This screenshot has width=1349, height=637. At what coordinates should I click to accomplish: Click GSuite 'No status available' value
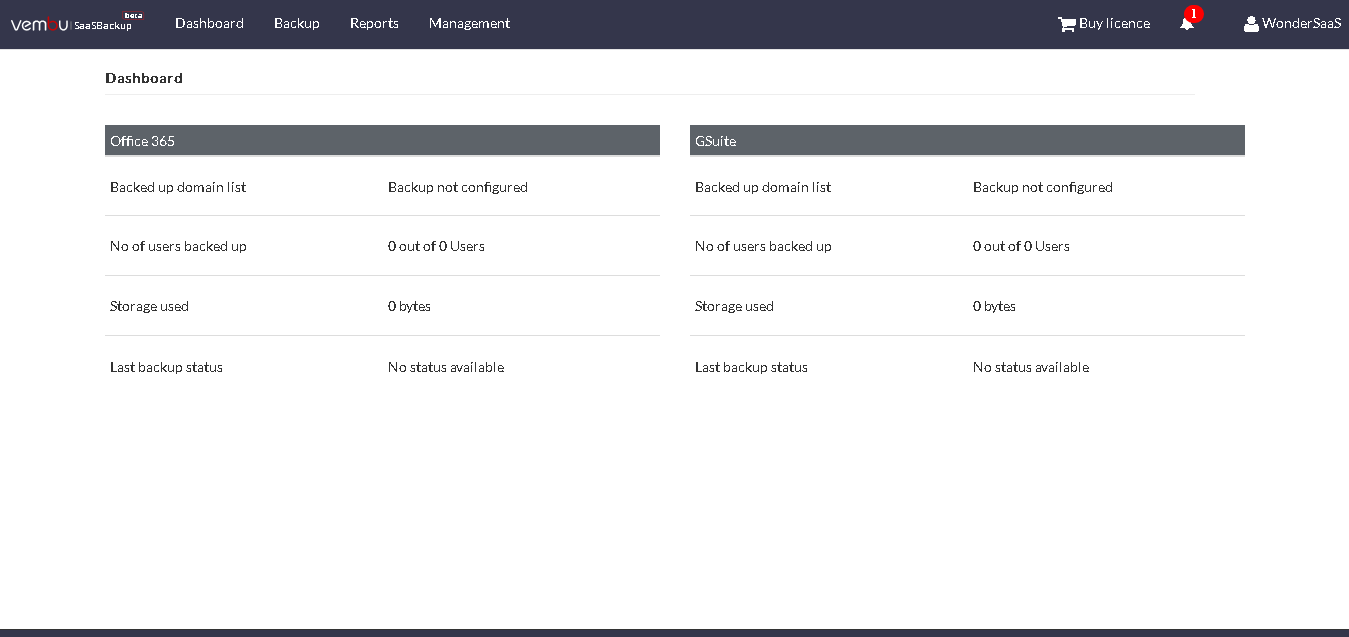point(1030,367)
